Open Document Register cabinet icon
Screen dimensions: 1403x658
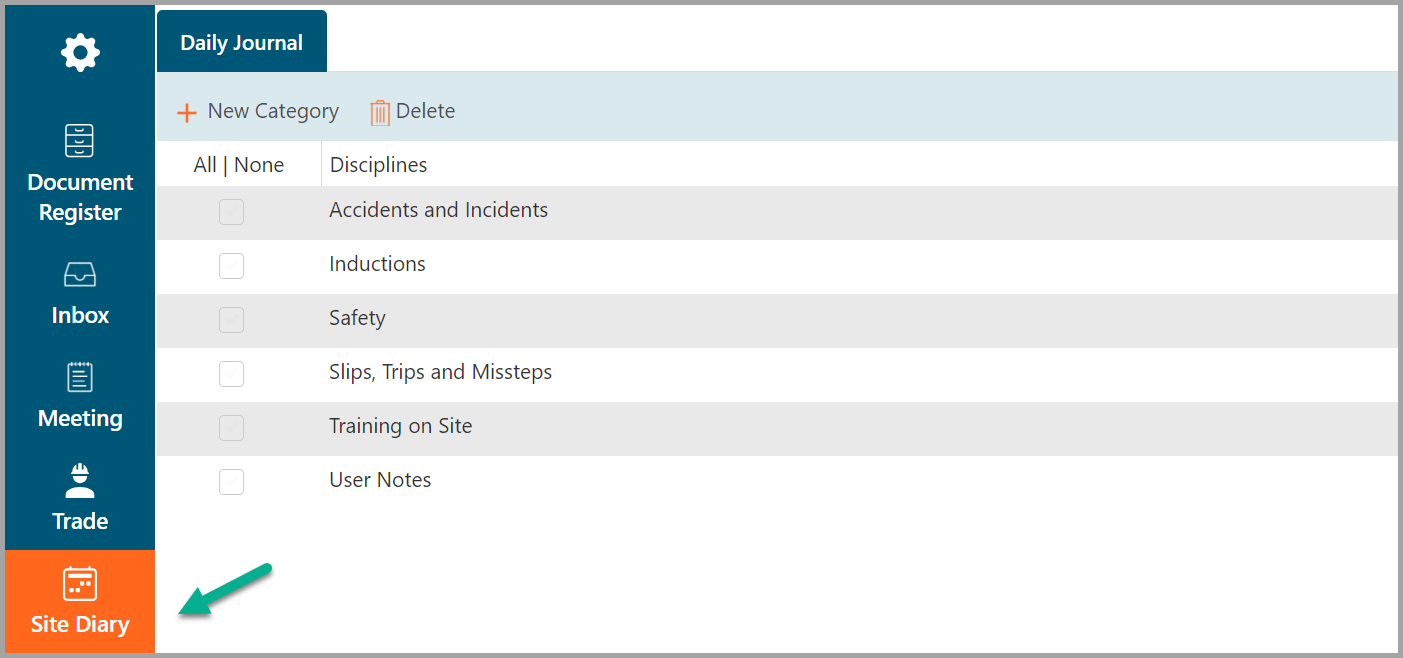(x=80, y=141)
